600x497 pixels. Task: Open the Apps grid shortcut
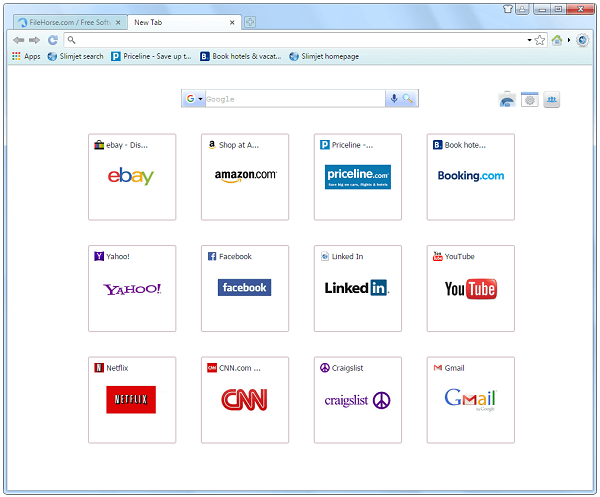click(x=26, y=56)
